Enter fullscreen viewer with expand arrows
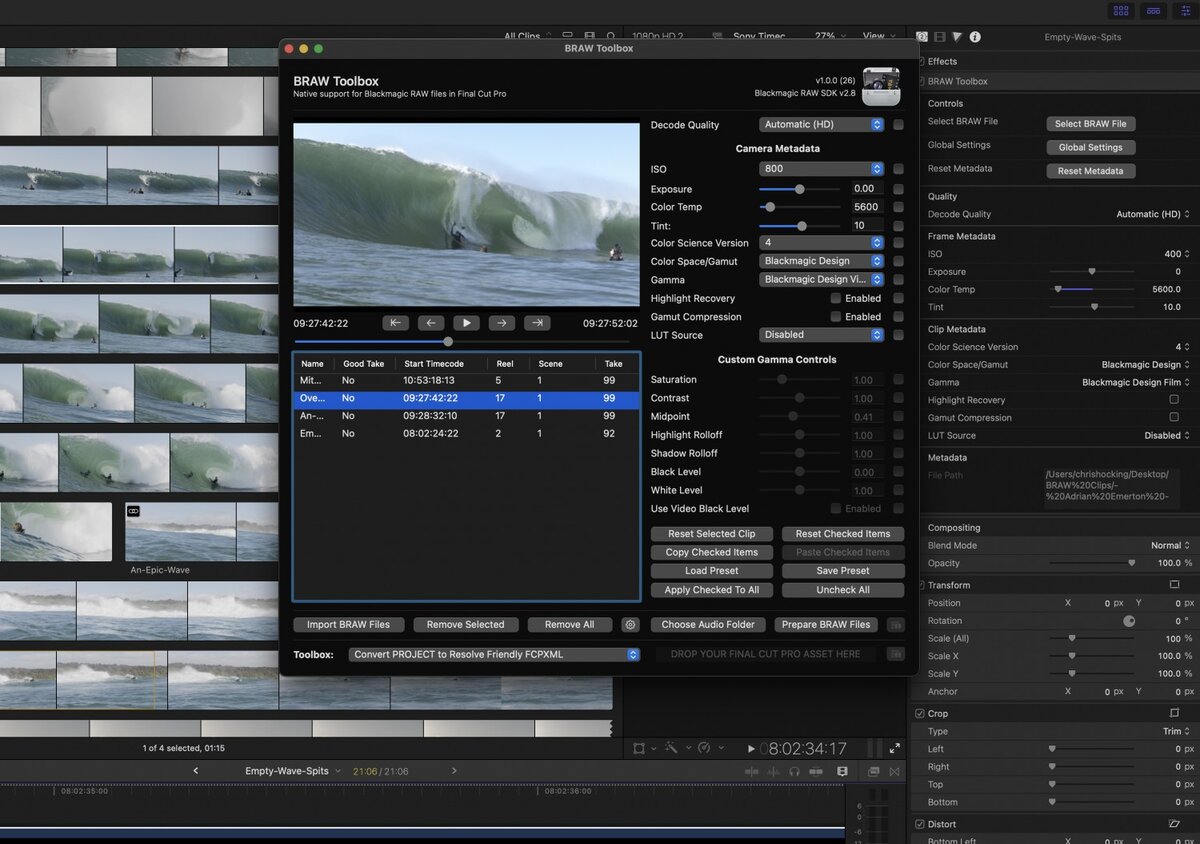Viewport: 1200px width, 844px height. coord(894,748)
